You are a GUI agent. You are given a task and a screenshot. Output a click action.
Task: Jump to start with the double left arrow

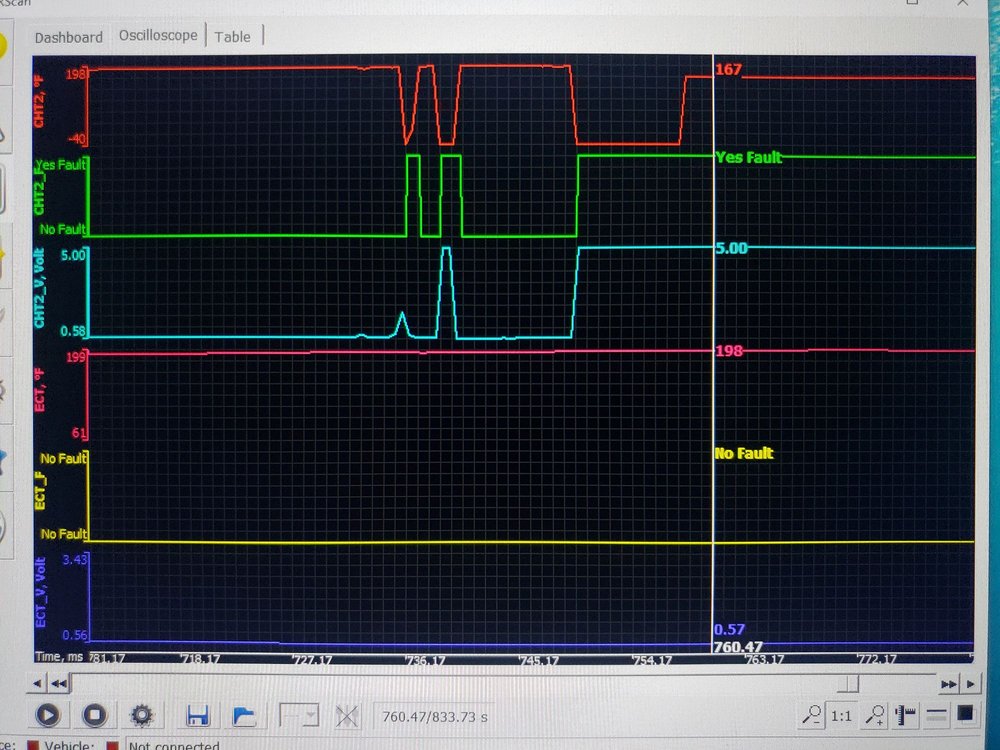(x=60, y=683)
